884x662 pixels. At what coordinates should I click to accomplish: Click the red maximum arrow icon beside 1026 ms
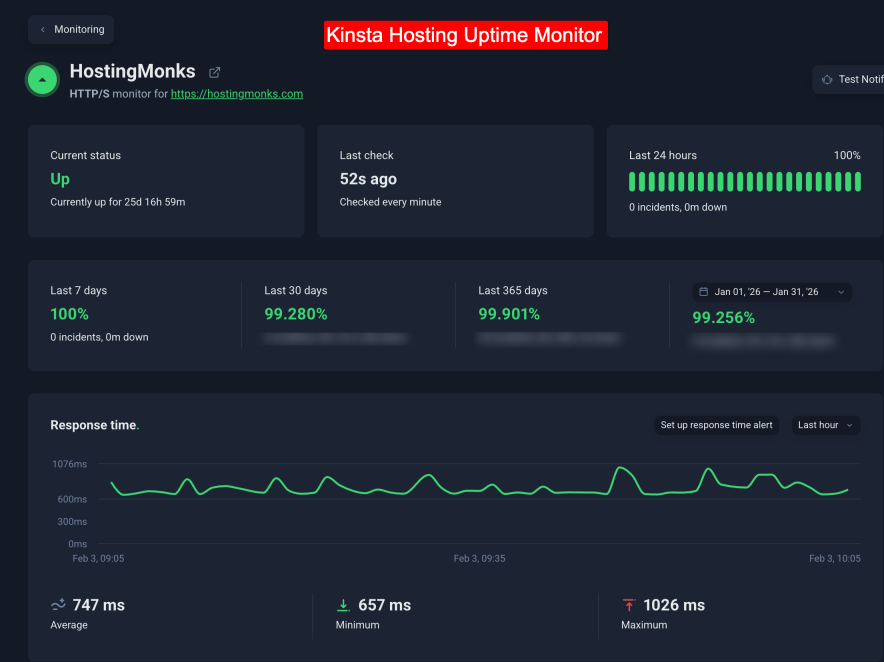pos(628,604)
